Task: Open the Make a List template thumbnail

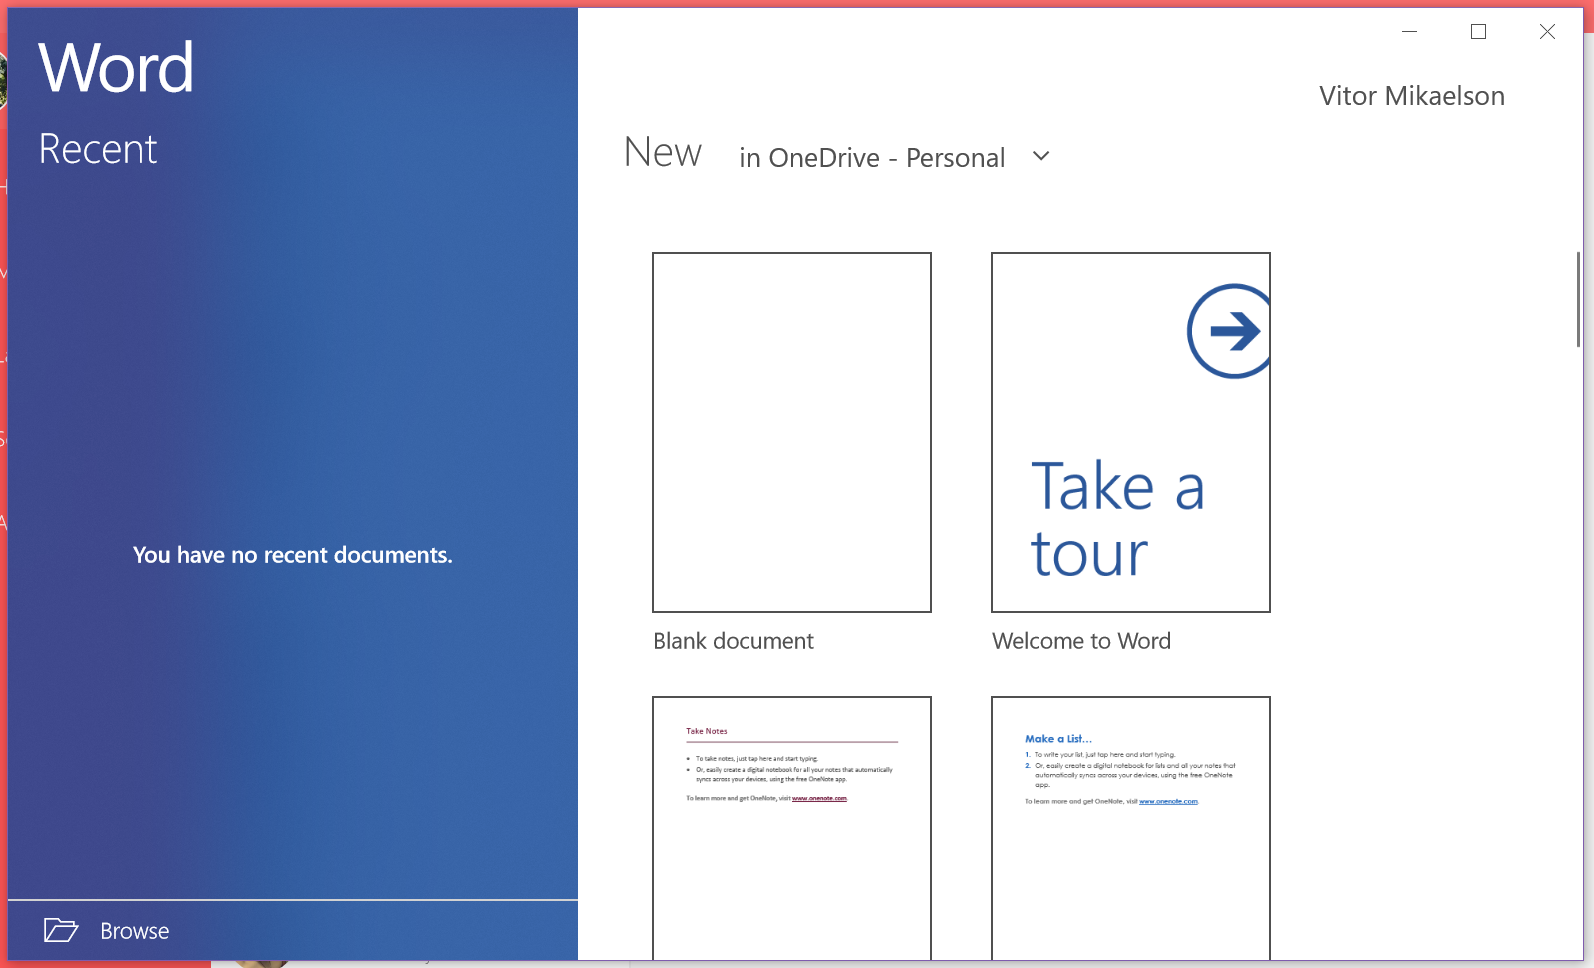Action: coord(1131,828)
